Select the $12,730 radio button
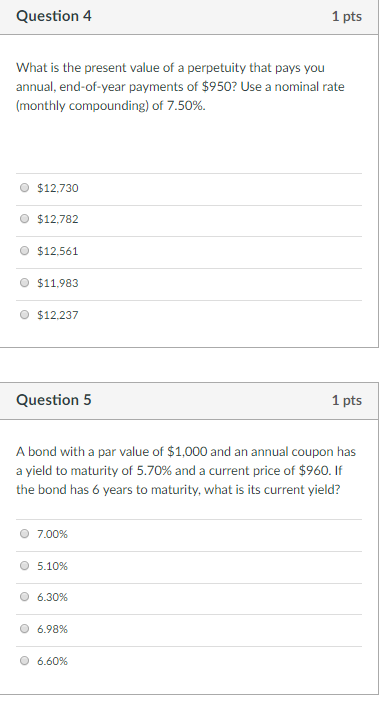 point(25,188)
